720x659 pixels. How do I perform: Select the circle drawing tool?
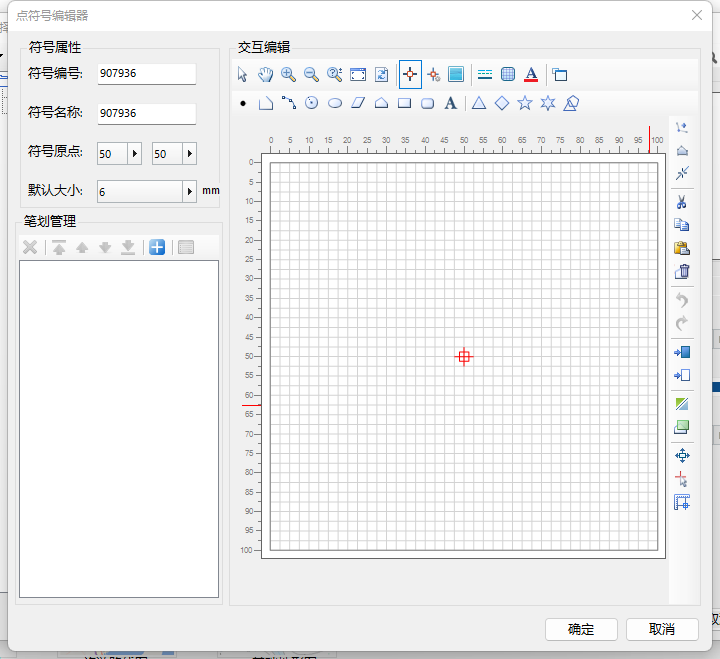coord(312,103)
